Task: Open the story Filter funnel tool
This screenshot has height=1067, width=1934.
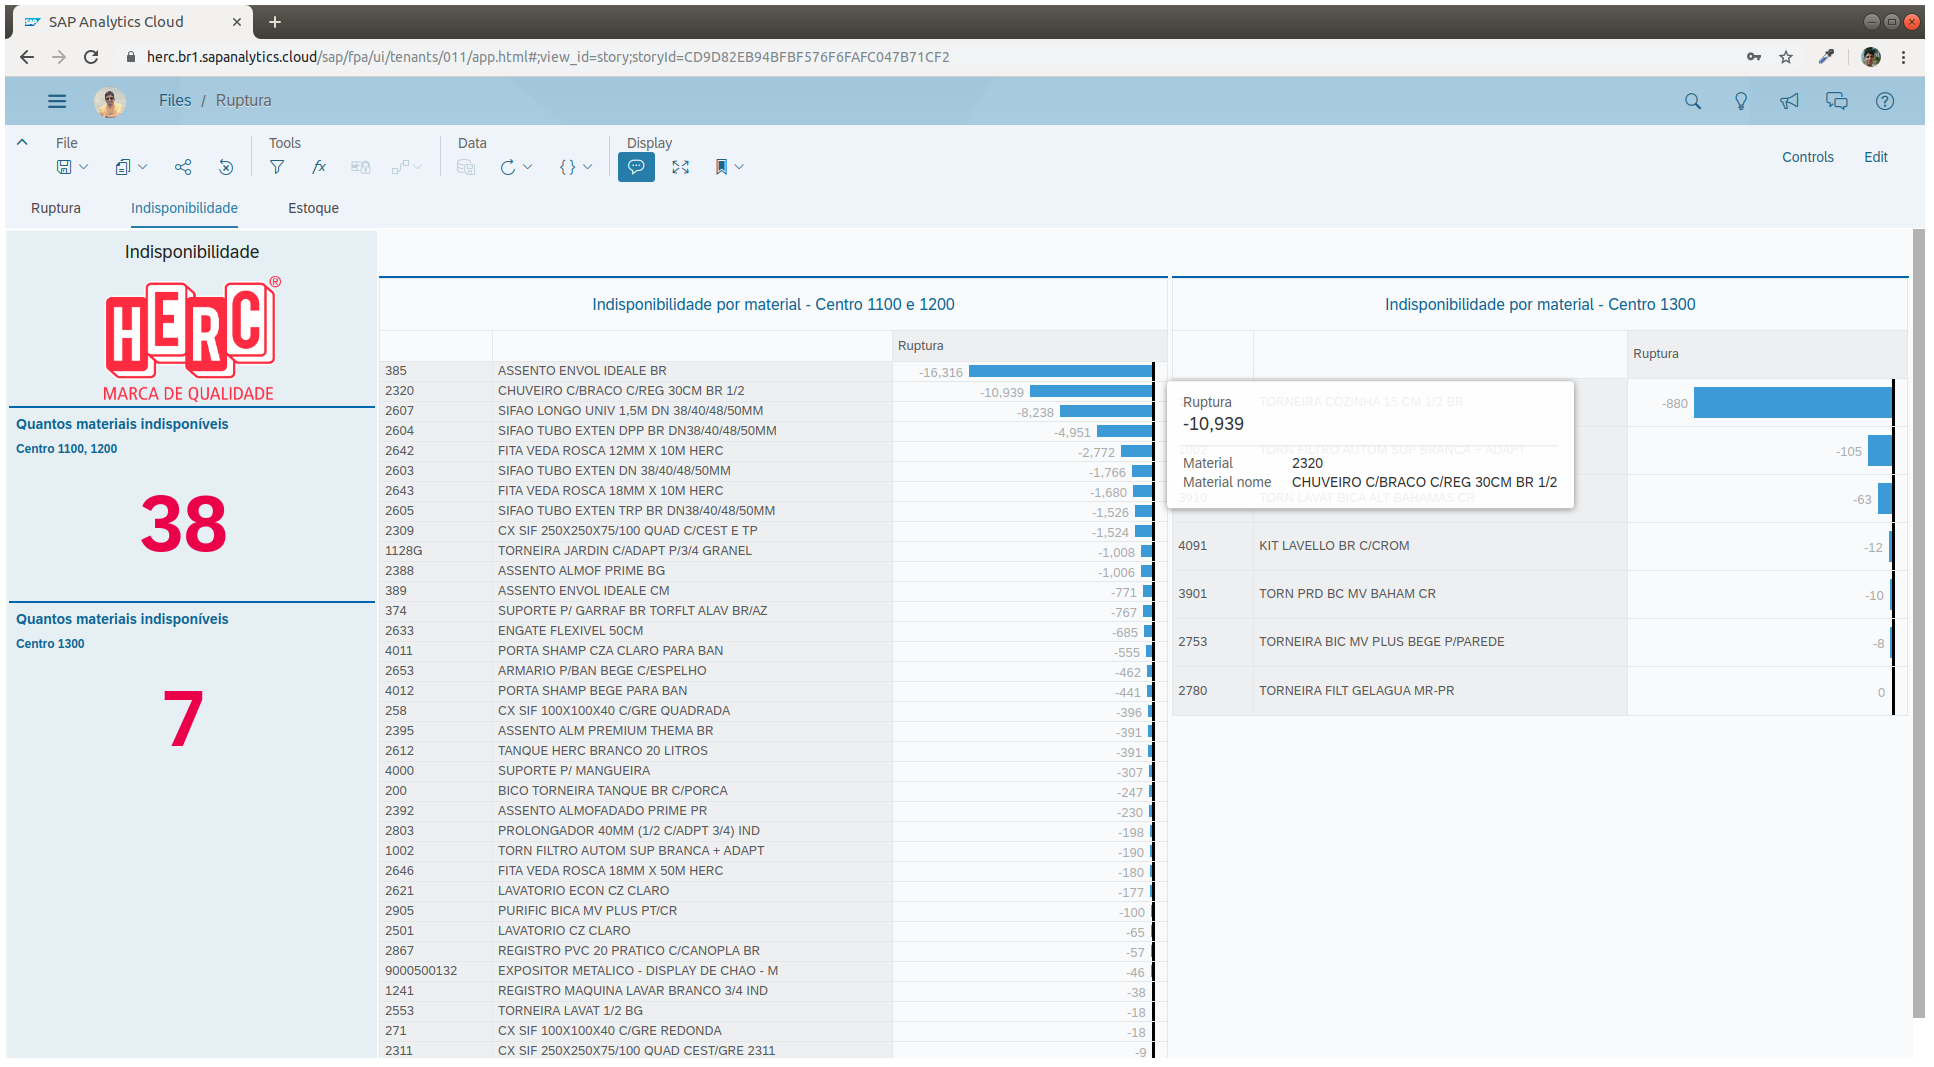Action: click(x=277, y=167)
